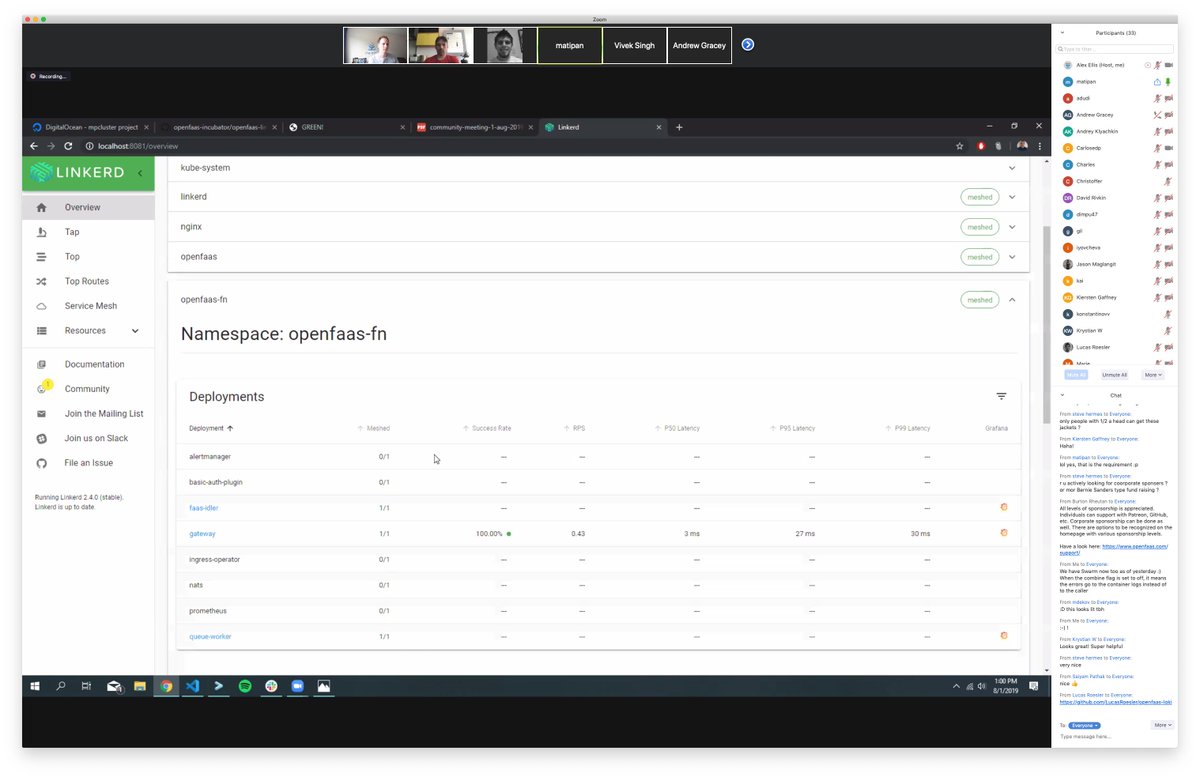
Task: Open the Grafana dashboard for faas-idler
Action: click(1004, 507)
